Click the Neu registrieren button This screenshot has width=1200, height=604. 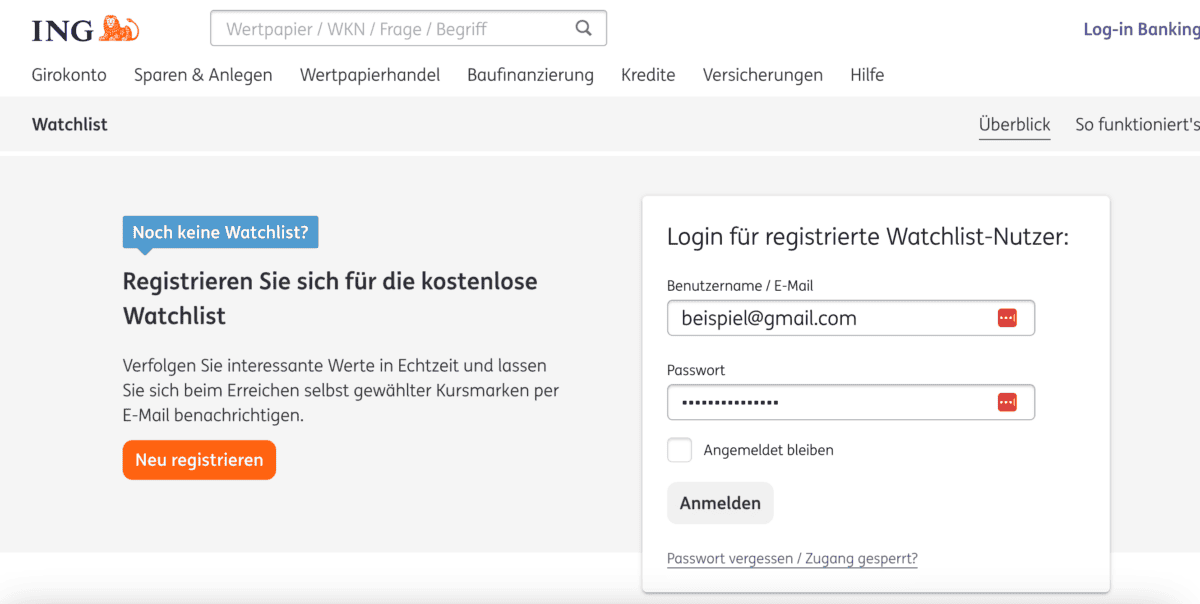pos(199,460)
